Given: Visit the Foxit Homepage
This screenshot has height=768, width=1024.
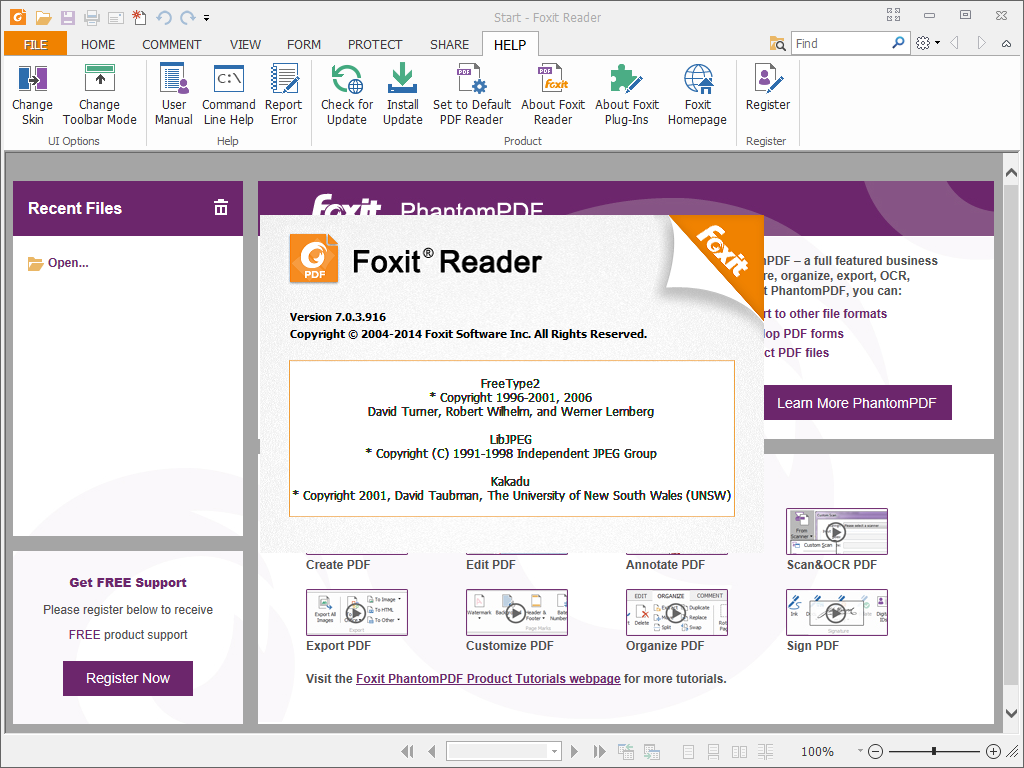Looking at the screenshot, I should click(697, 93).
